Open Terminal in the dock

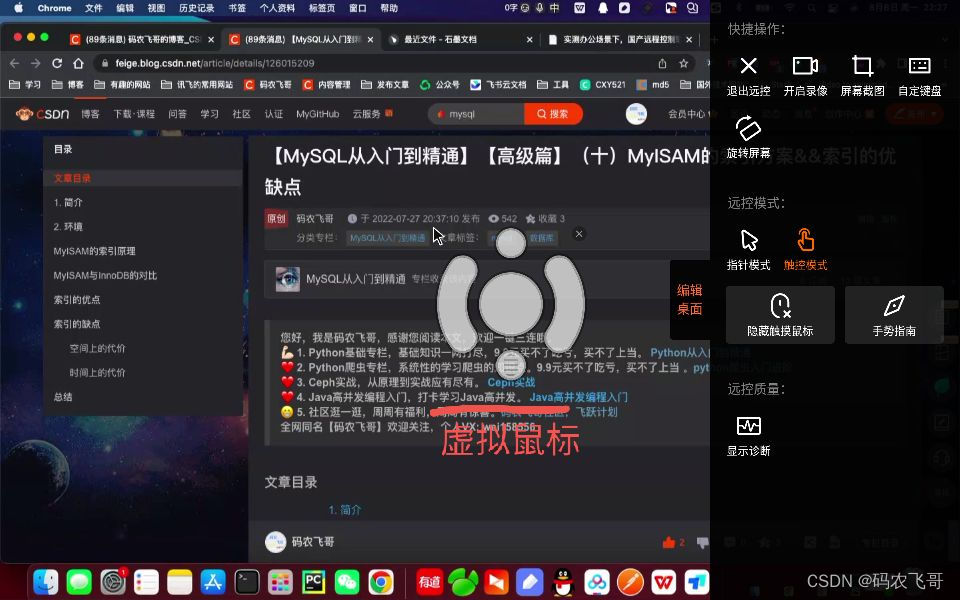tap(247, 582)
